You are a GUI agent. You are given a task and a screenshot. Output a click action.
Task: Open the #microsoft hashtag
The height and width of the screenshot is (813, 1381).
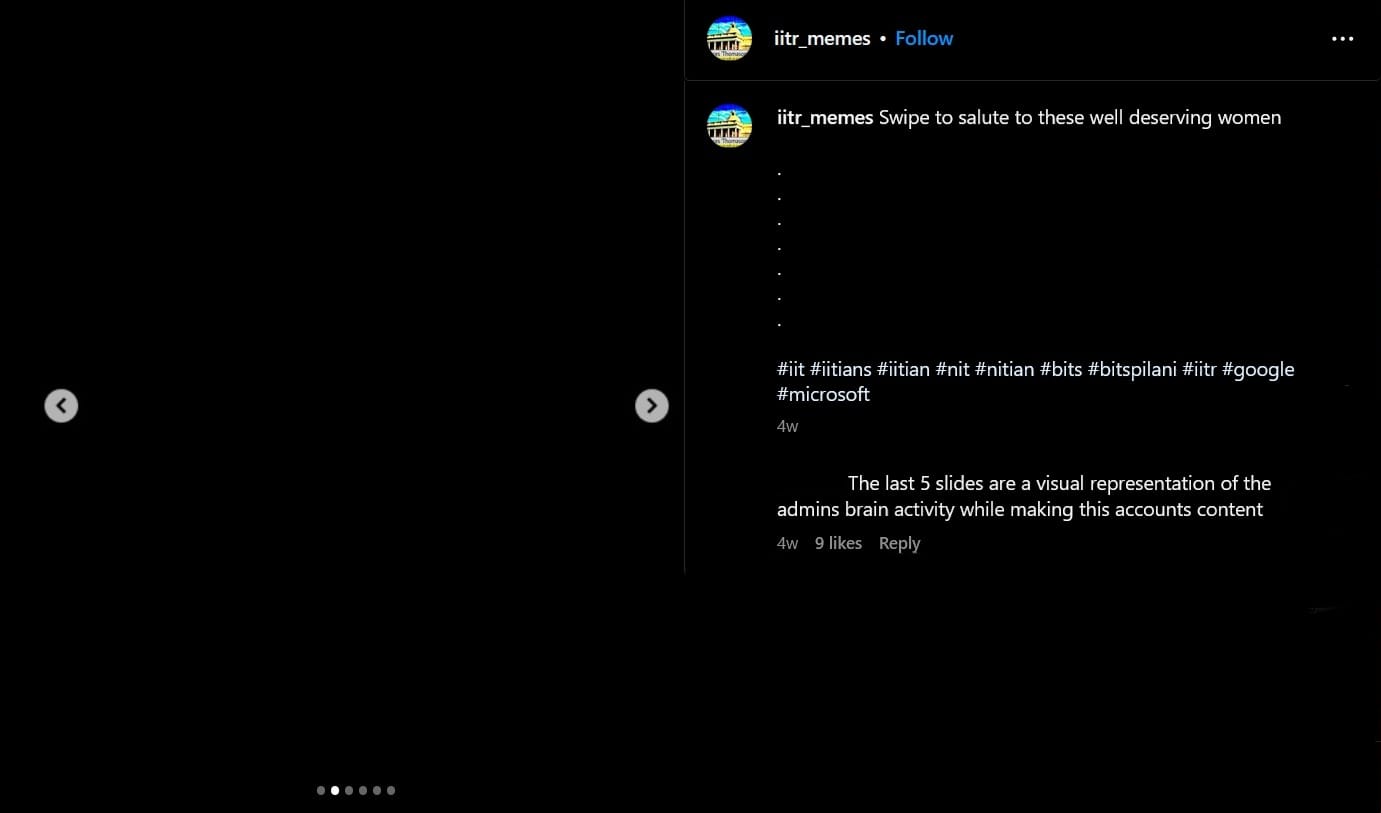coord(822,394)
